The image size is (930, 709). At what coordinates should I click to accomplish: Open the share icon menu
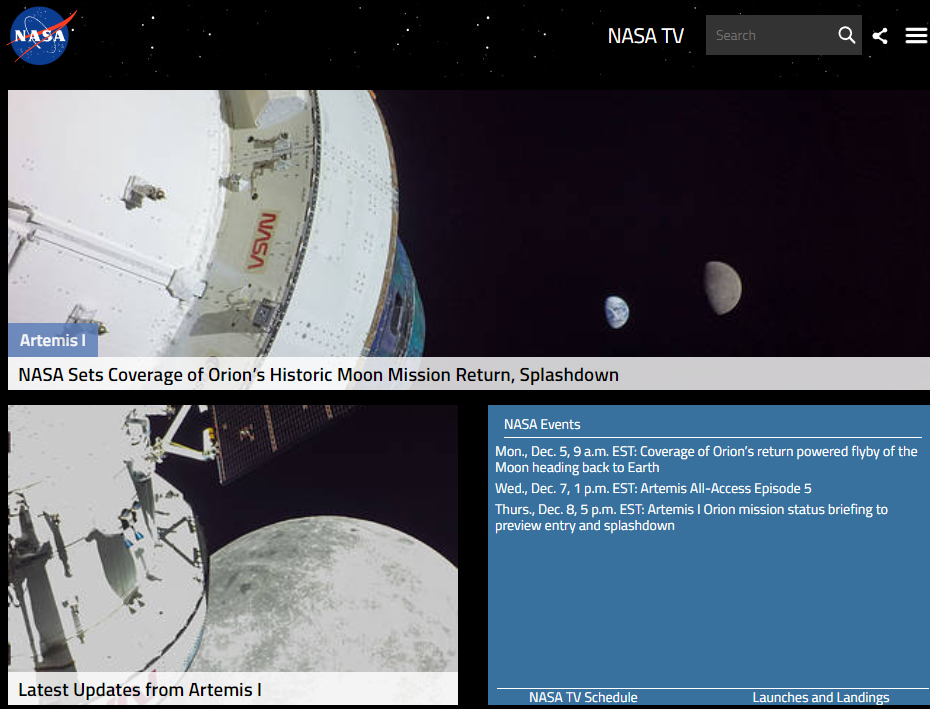(x=880, y=36)
